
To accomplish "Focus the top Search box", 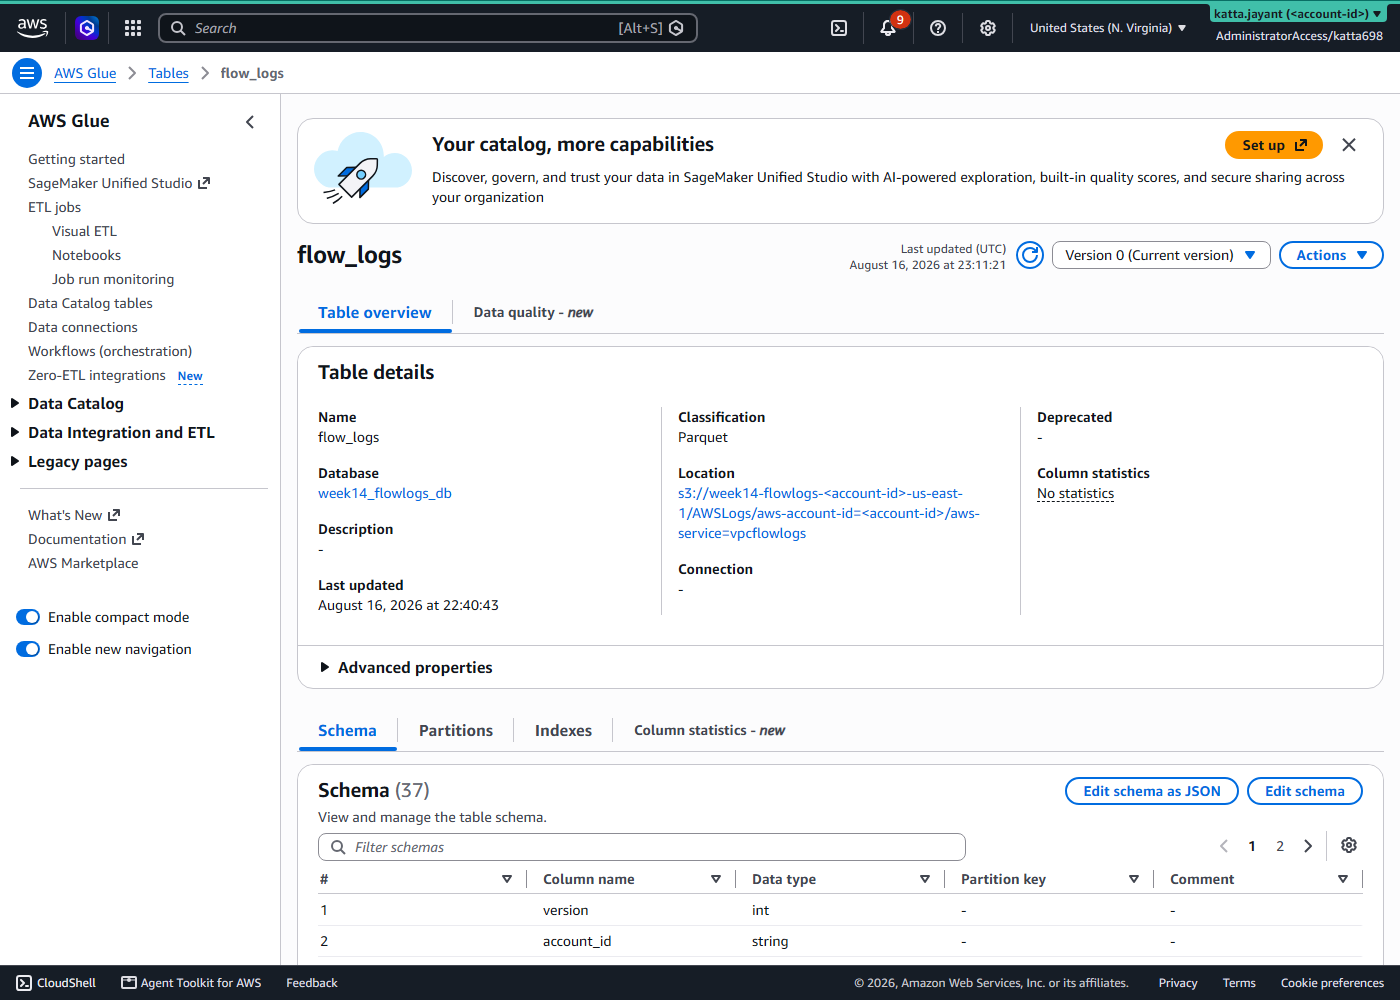I will (x=428, y=28).
